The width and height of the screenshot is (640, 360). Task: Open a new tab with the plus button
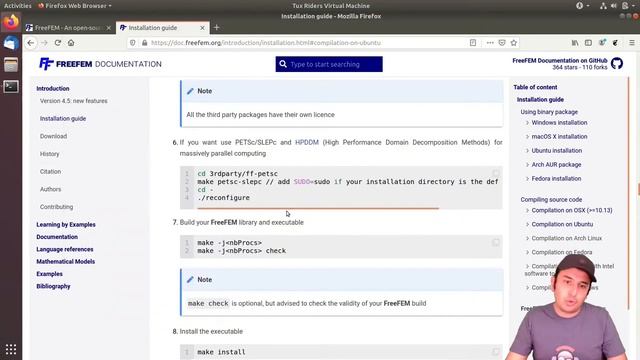click(217, 28)
